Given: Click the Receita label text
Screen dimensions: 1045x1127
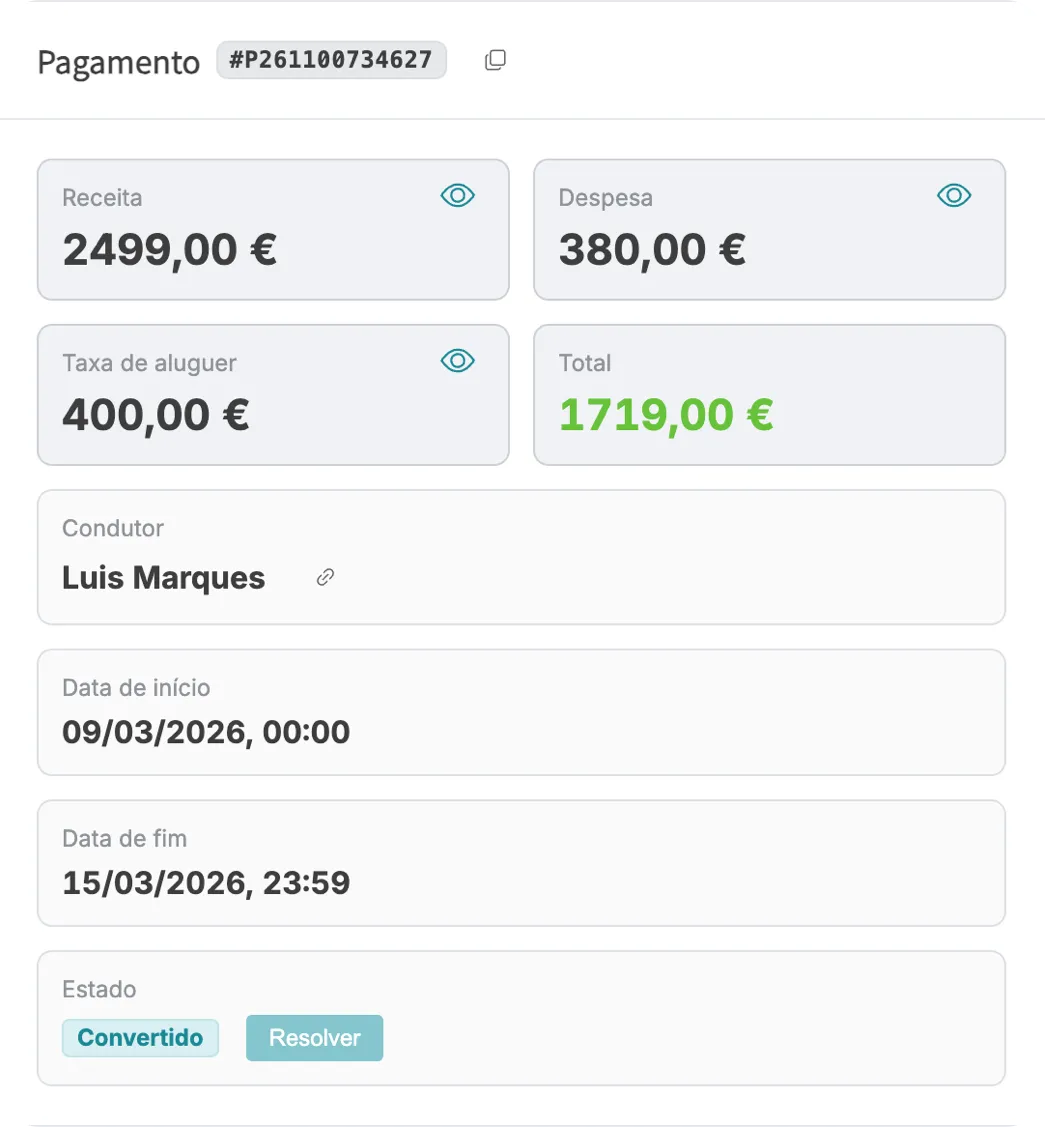Looking at the screenshot, I should 102,198.
